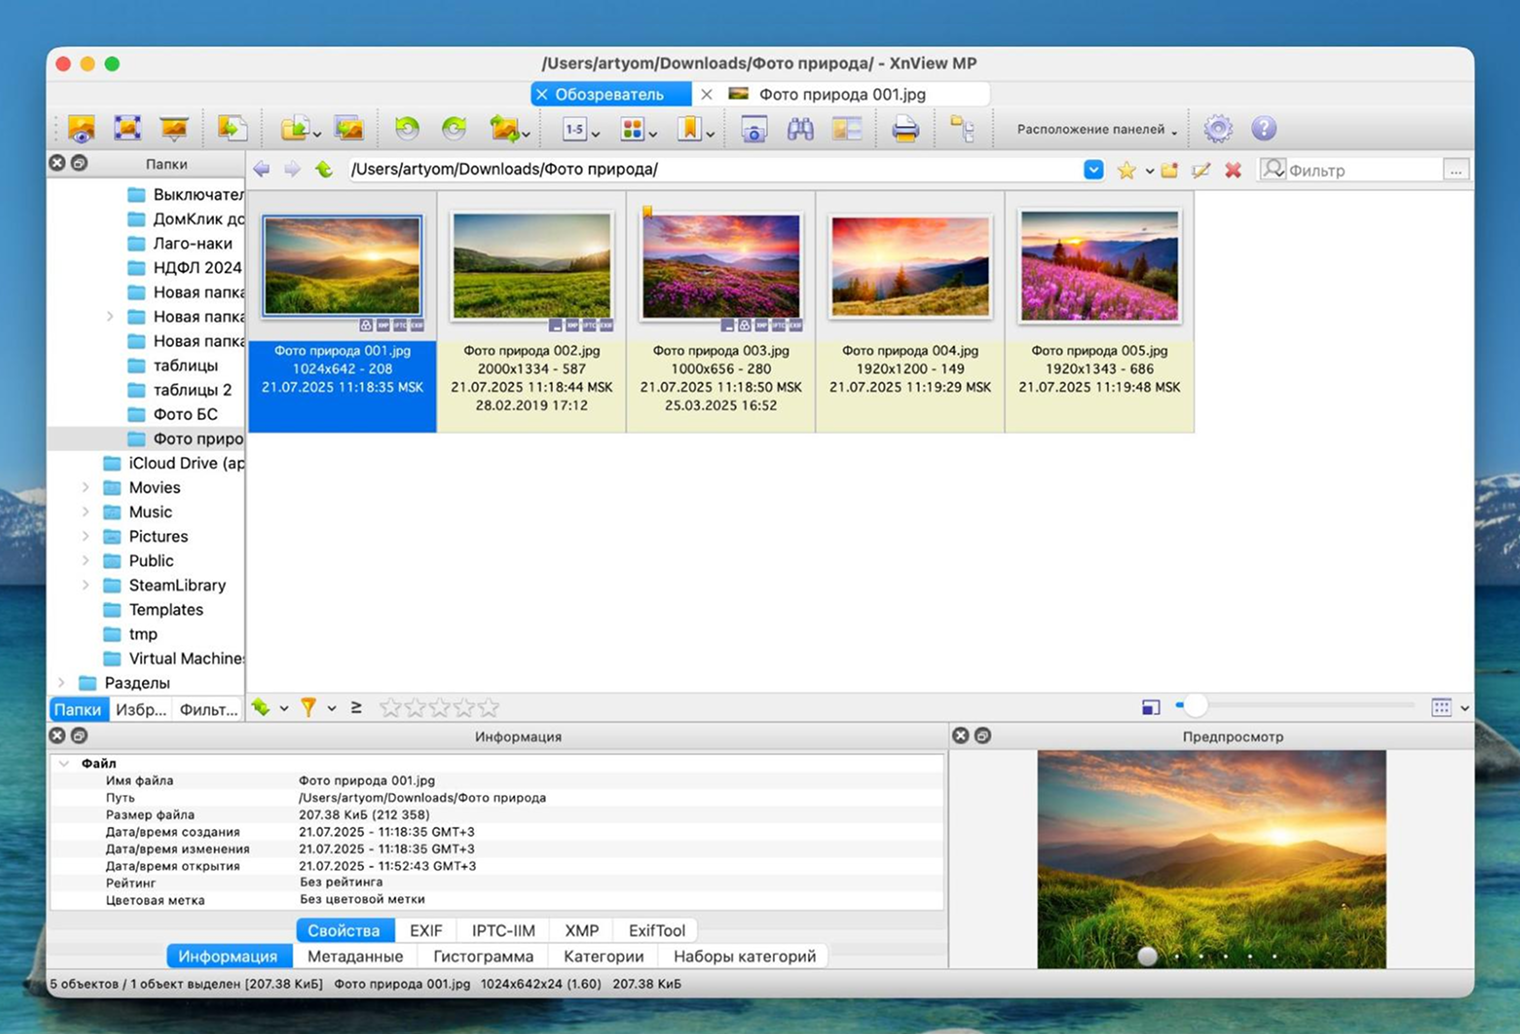
Task: Expand the SteamLibrary folder node
Action: point(85,585)
